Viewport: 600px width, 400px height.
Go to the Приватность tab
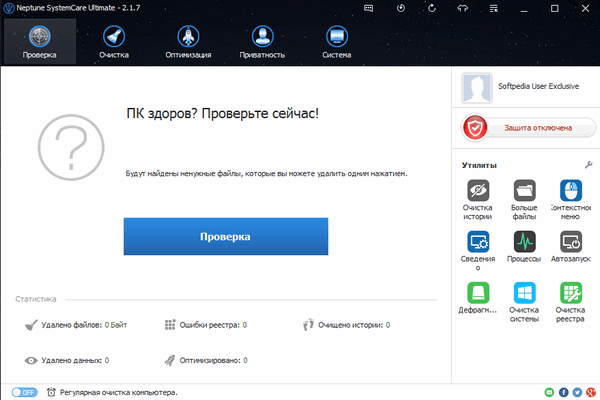pos(262,41)
